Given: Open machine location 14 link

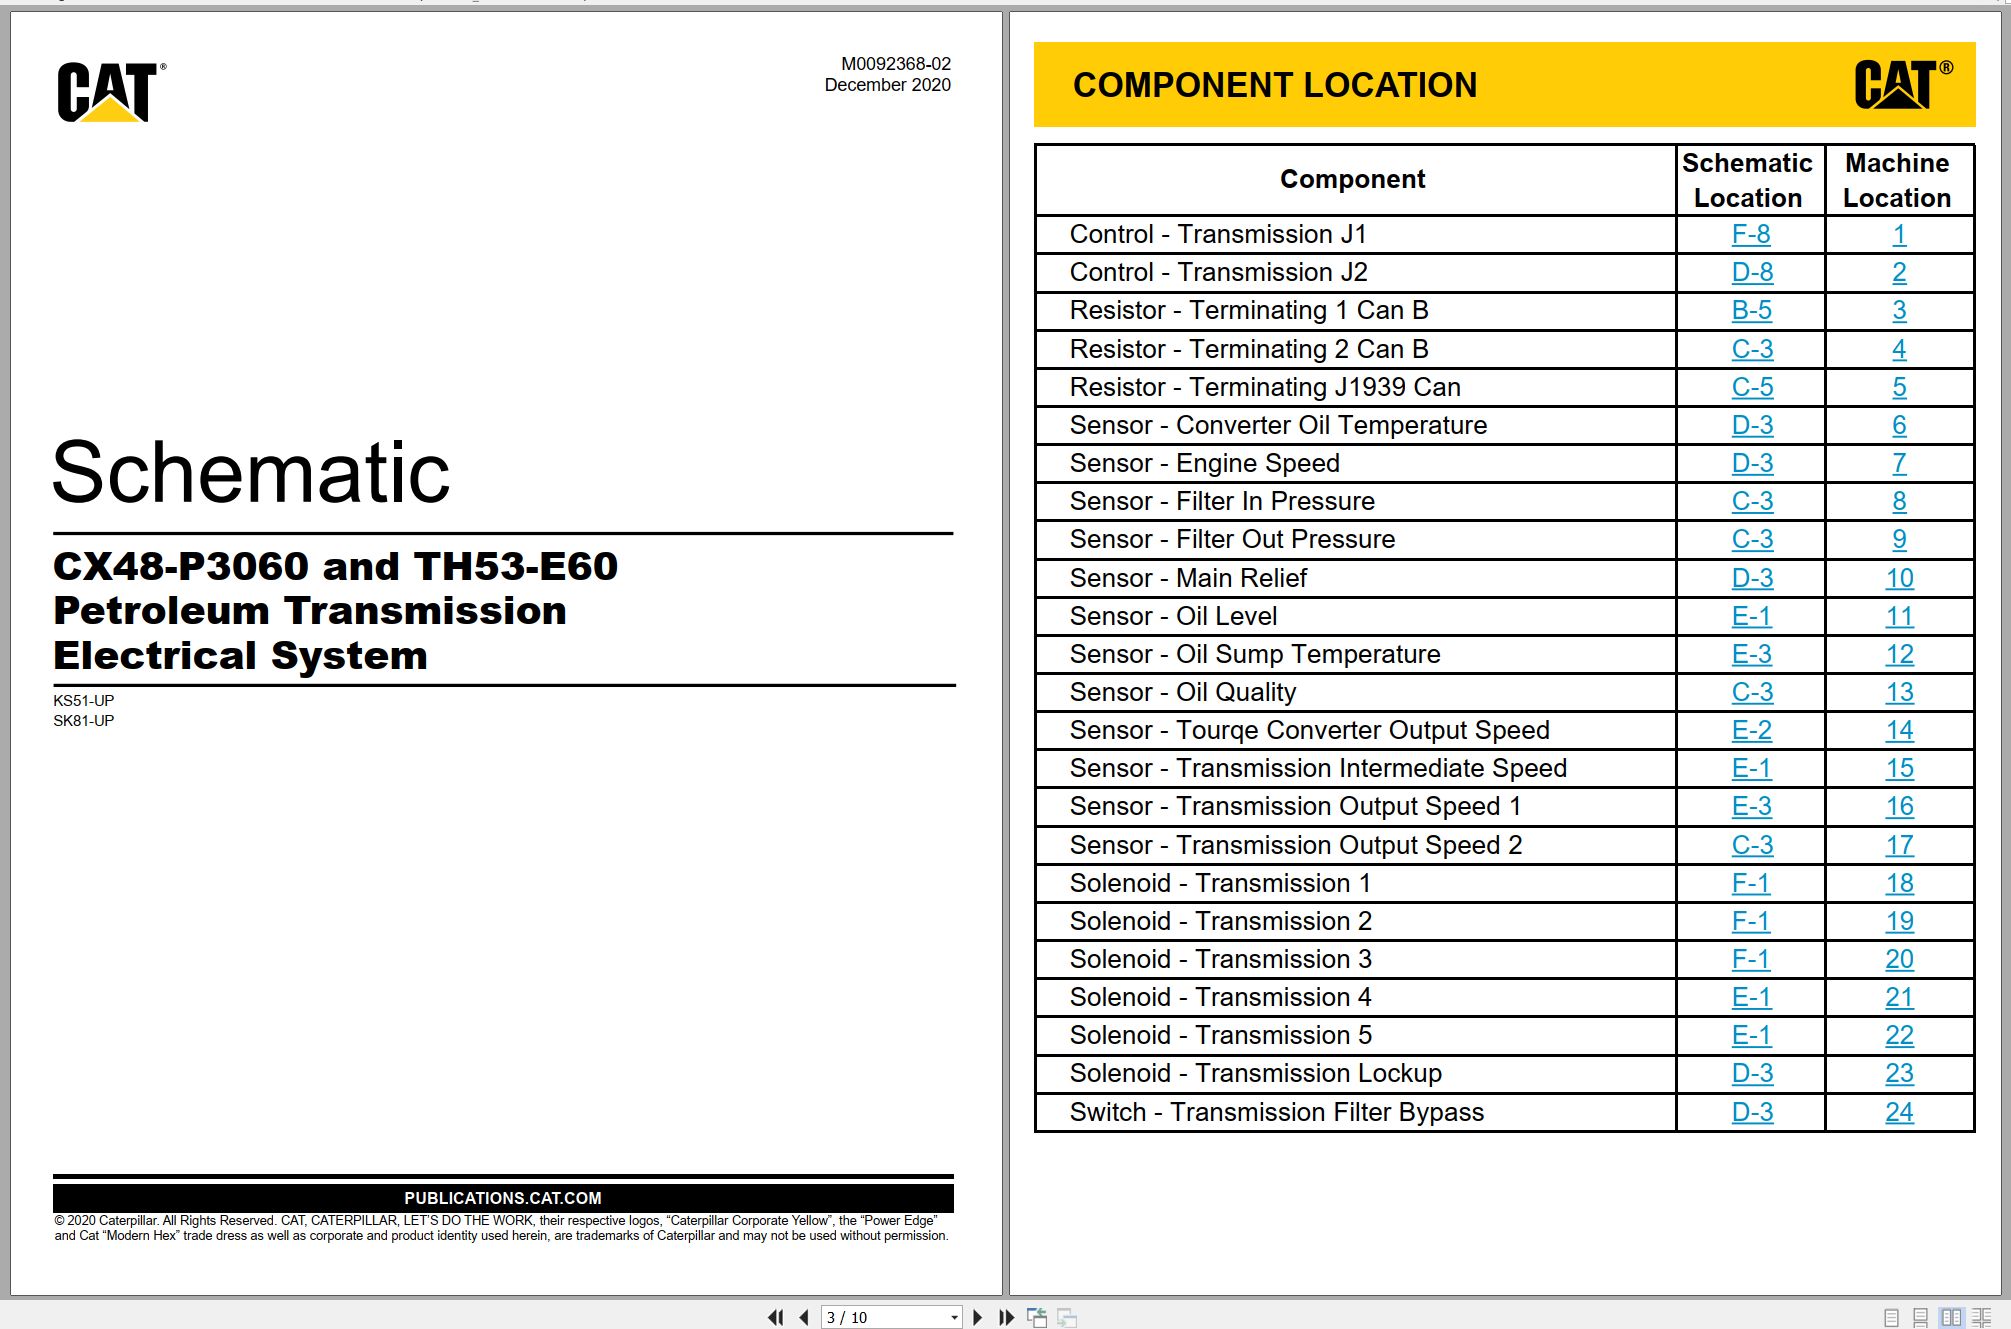Looking at the screenshot, I should click(1899, 730).
